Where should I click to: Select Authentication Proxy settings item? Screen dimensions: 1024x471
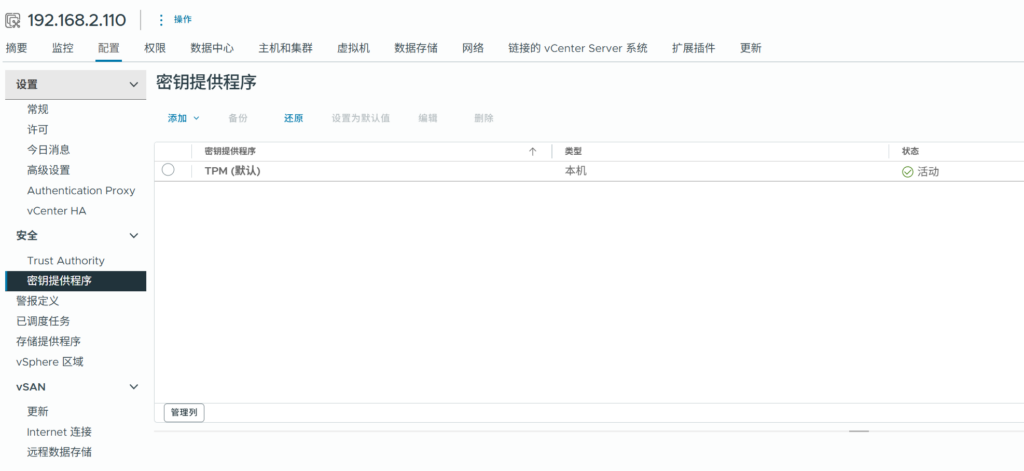80,191
